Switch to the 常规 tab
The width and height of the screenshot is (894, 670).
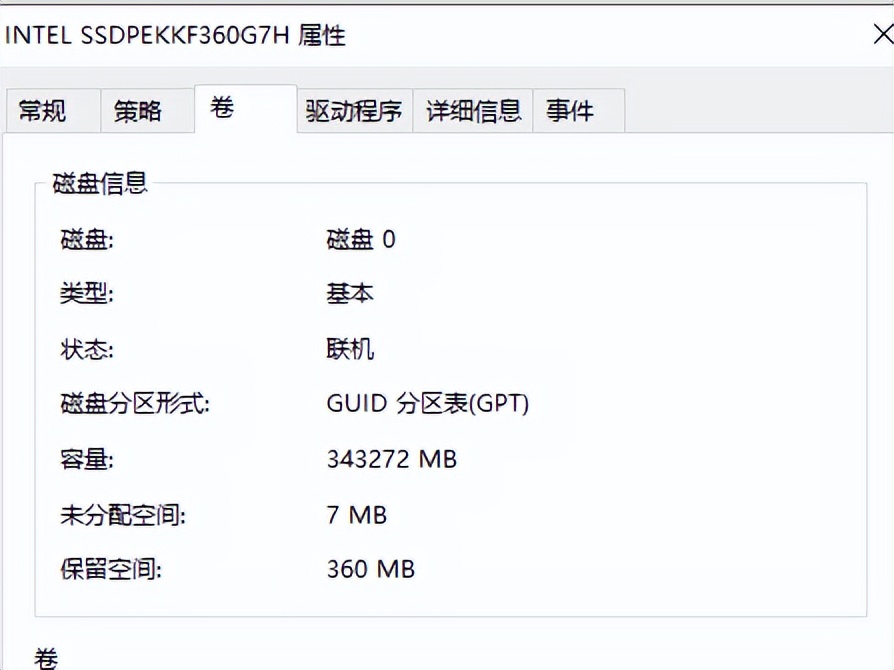coord(54,111)
